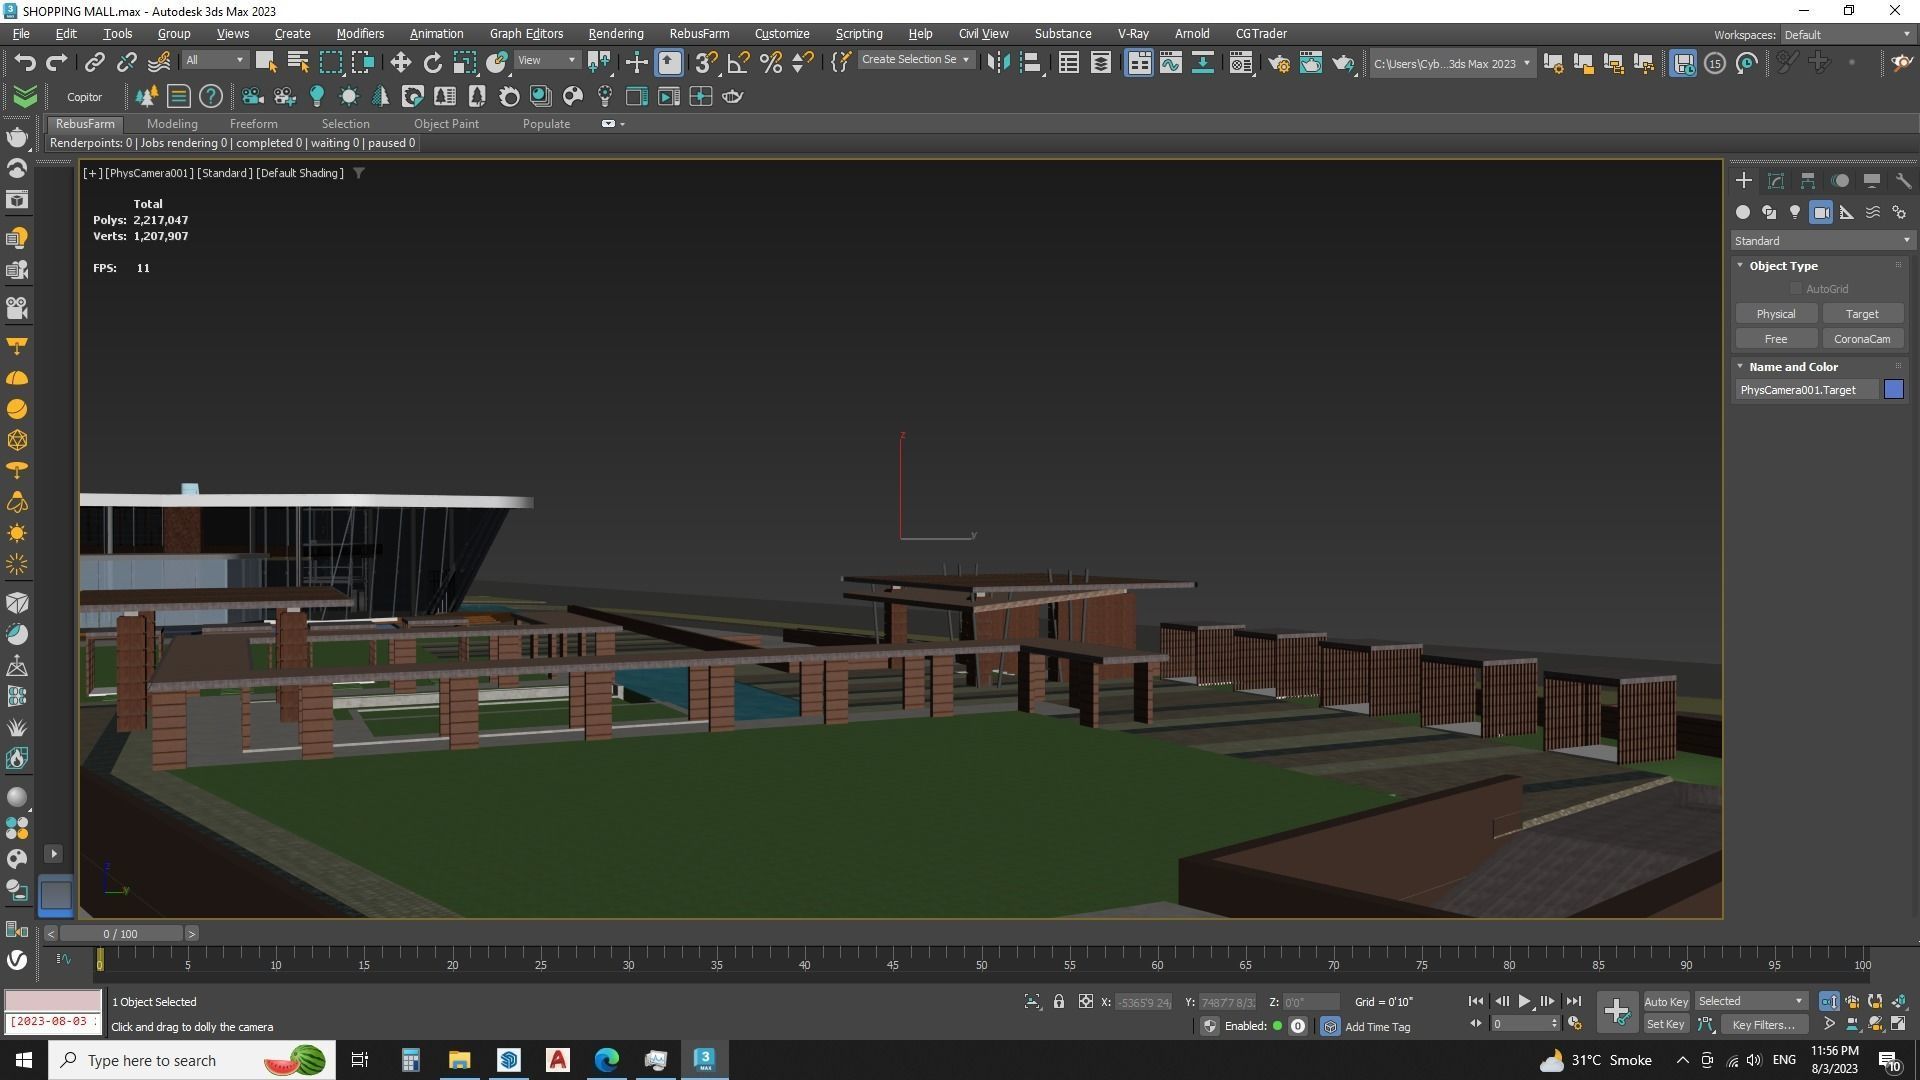This screenshot has height=1080, width=1920.
Task: Activate the Select and Rotate tool
Action: pos(432,63)
